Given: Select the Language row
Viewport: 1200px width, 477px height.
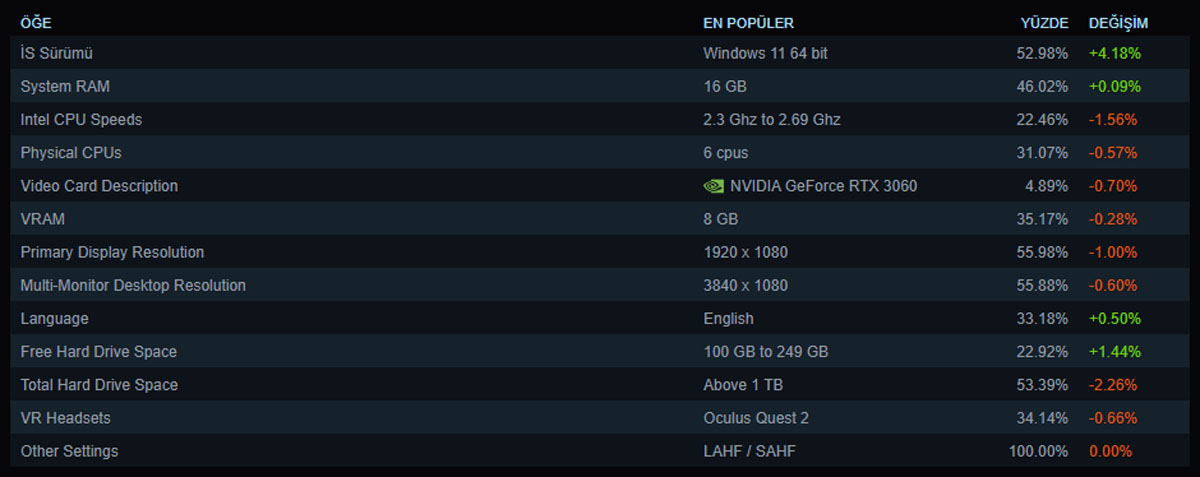Looking at the screenshot, I should pos(599,318).
